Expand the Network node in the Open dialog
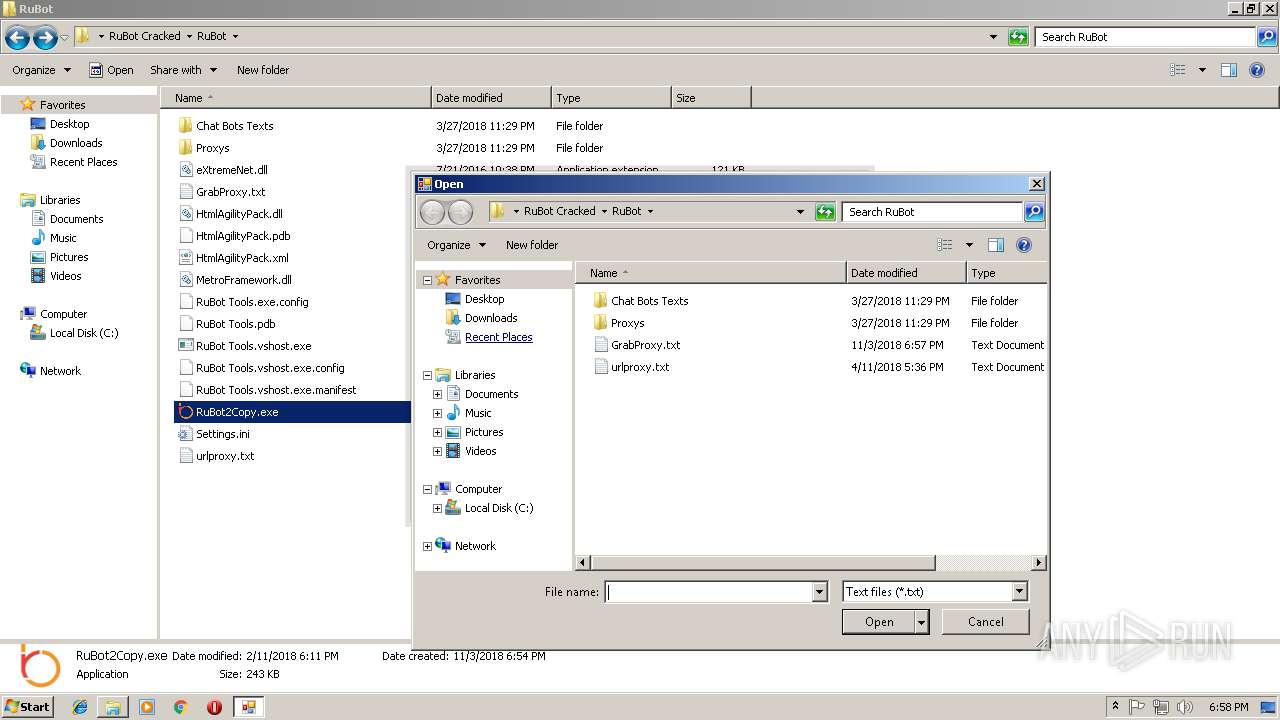The height and width of the screenshot is (720, 1280). pos(428,547)
